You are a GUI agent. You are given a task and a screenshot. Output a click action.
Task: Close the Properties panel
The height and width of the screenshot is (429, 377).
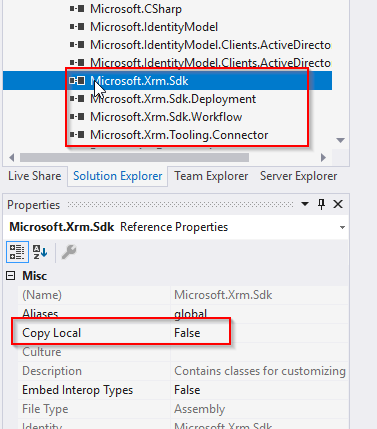point(338,204)
